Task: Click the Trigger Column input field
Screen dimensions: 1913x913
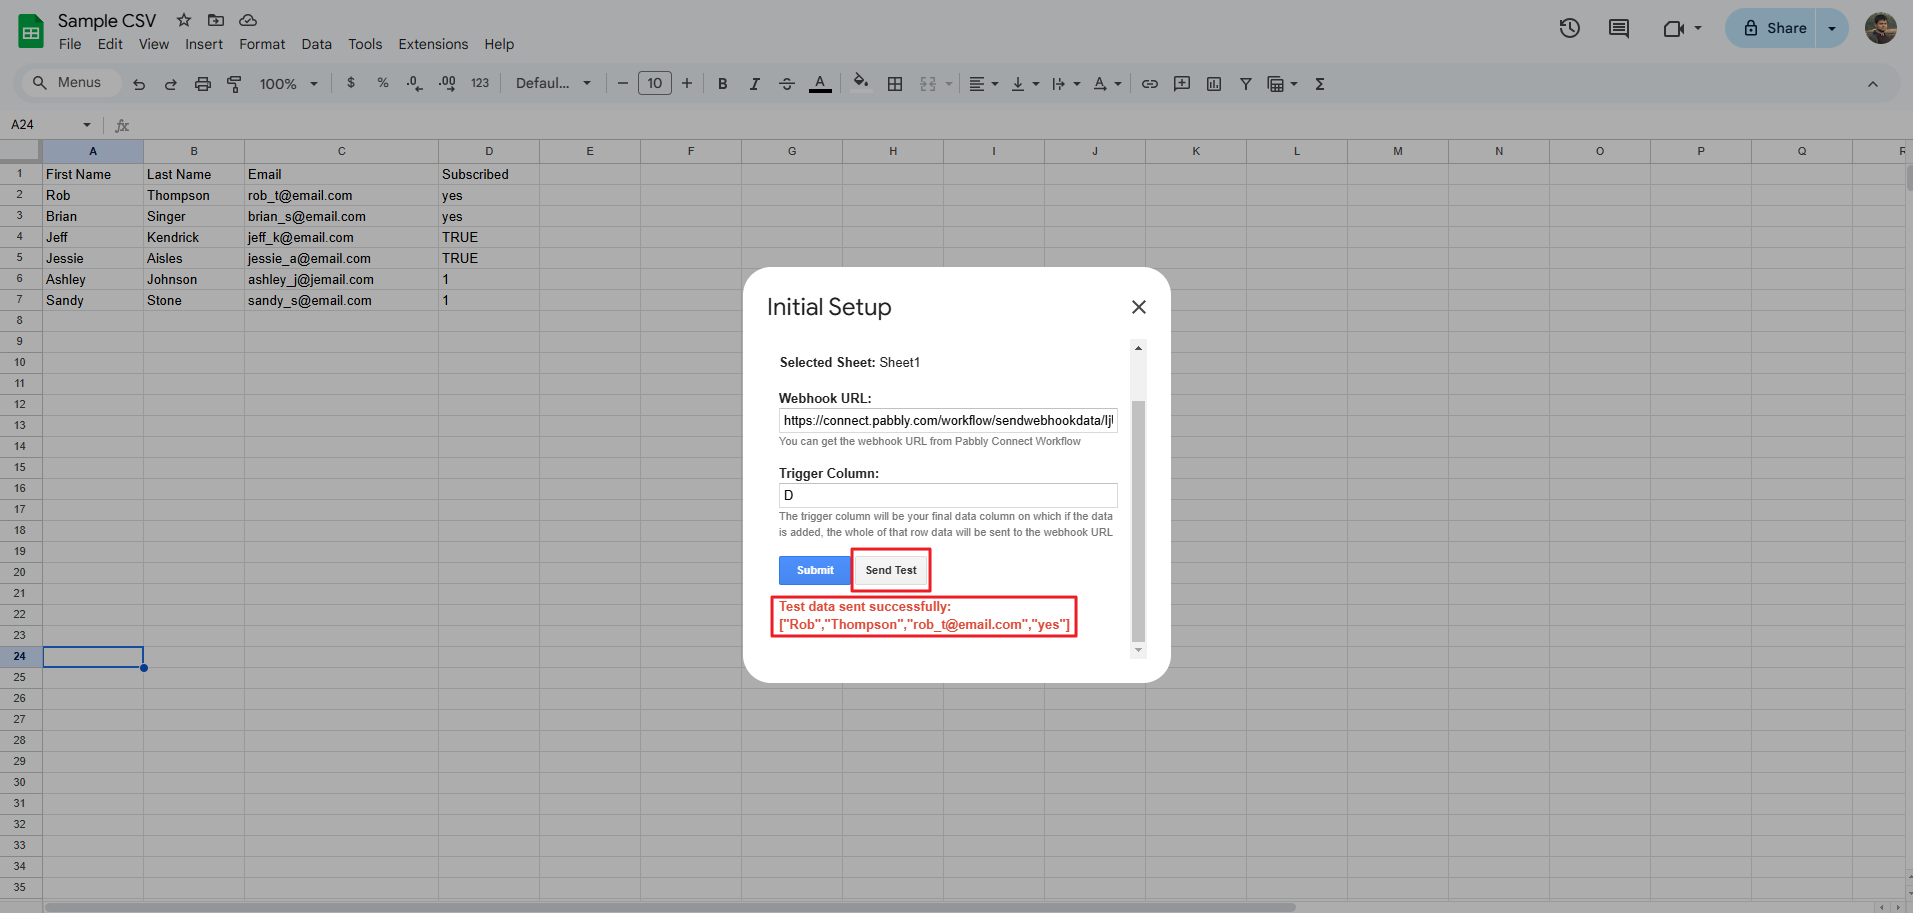Action: click(947, 495)
